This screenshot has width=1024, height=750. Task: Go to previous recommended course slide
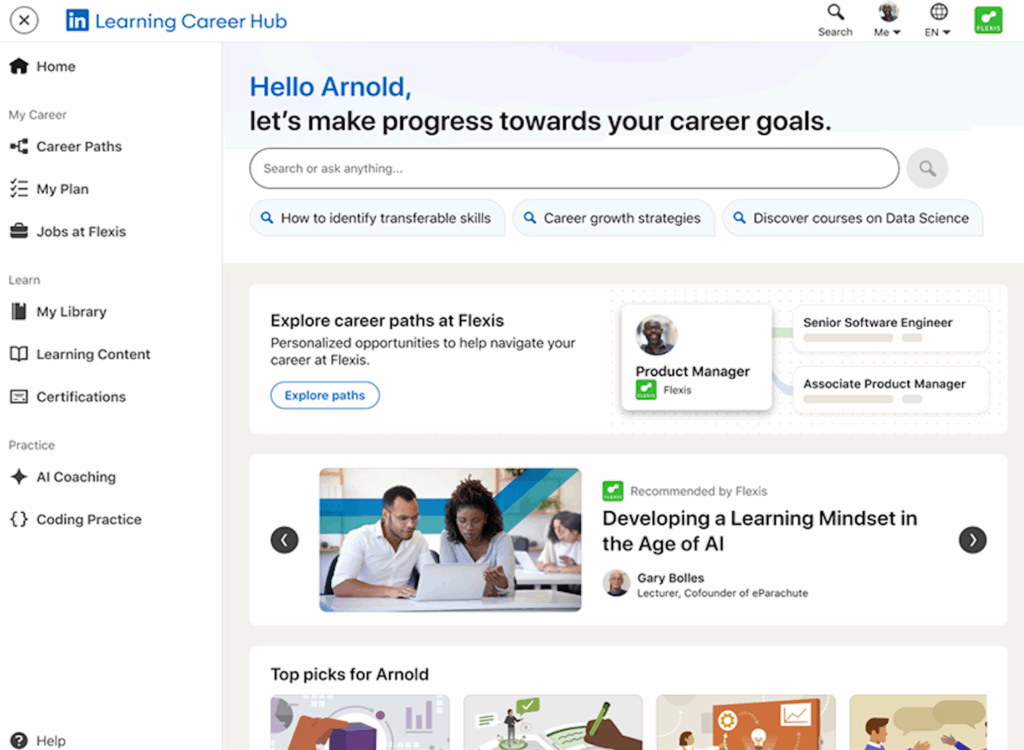point(284,540)
